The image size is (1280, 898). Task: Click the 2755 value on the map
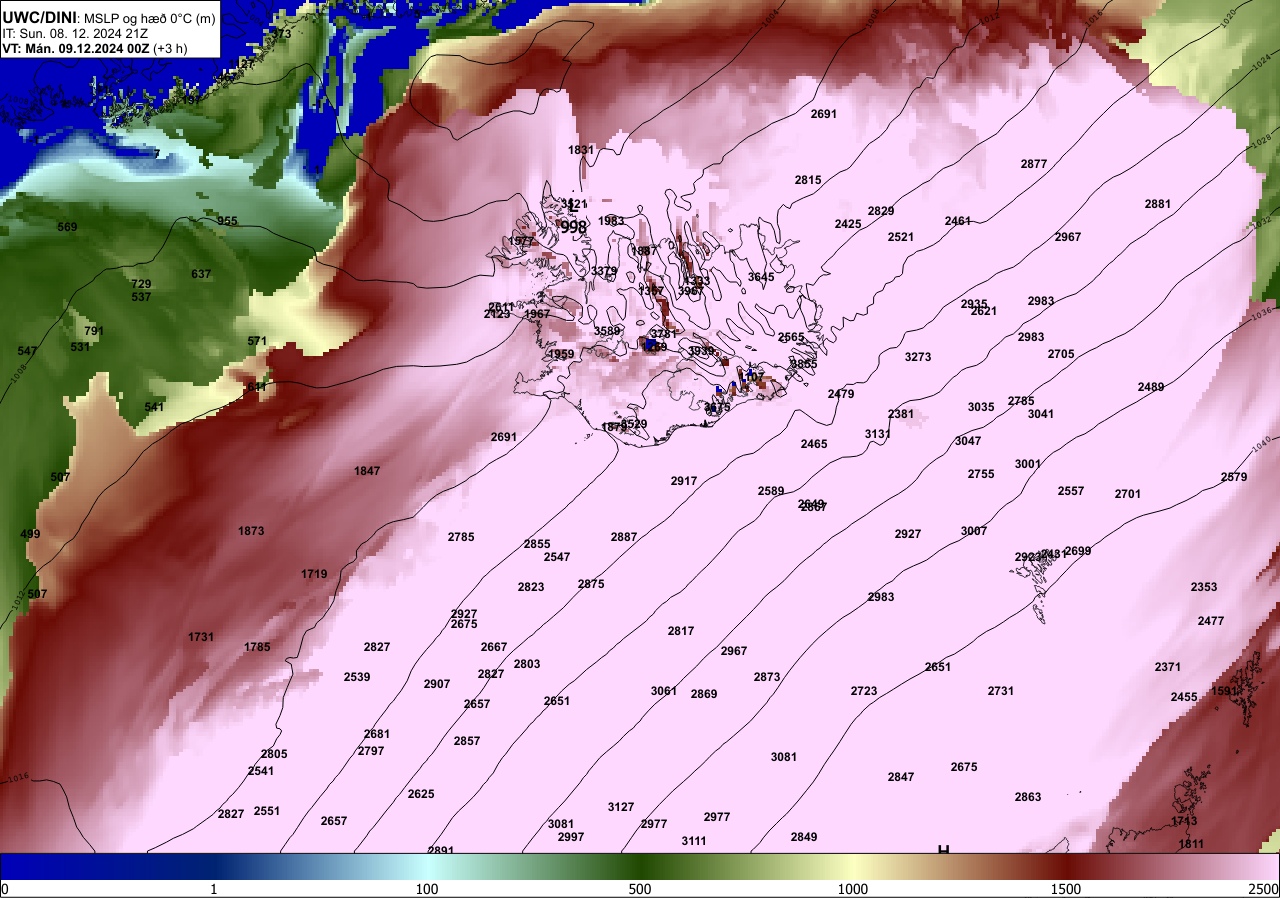pyautogui.click(x=981, y=474)
